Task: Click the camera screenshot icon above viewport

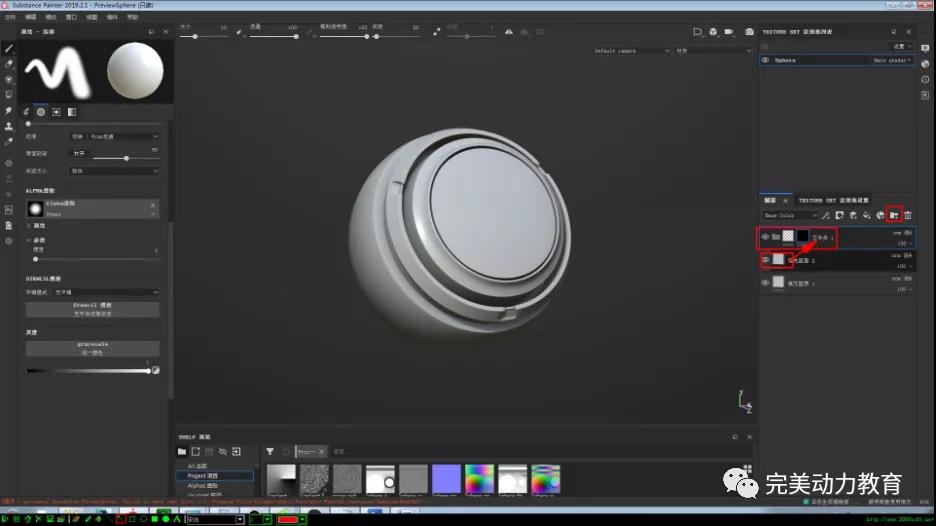Action: (x=749, y=32)
